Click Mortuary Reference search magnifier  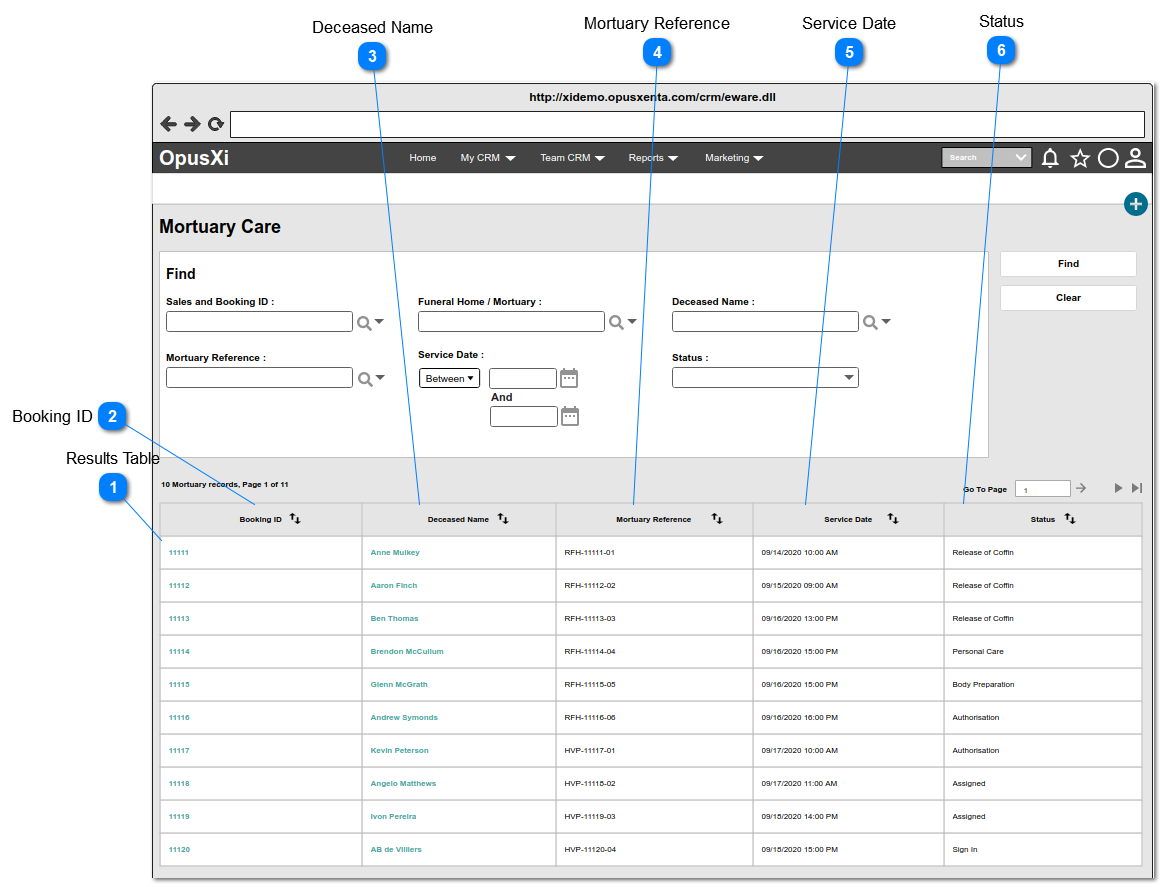(365, 379)
